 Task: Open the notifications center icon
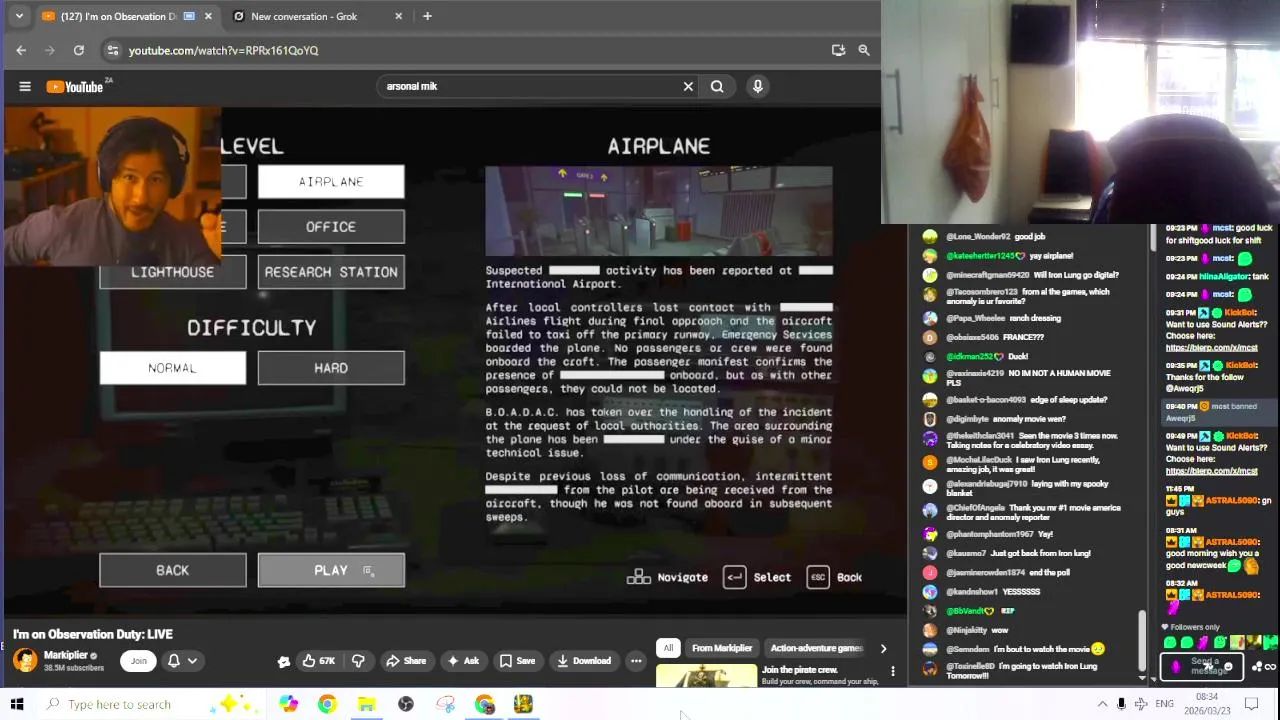coord(1251,704)
